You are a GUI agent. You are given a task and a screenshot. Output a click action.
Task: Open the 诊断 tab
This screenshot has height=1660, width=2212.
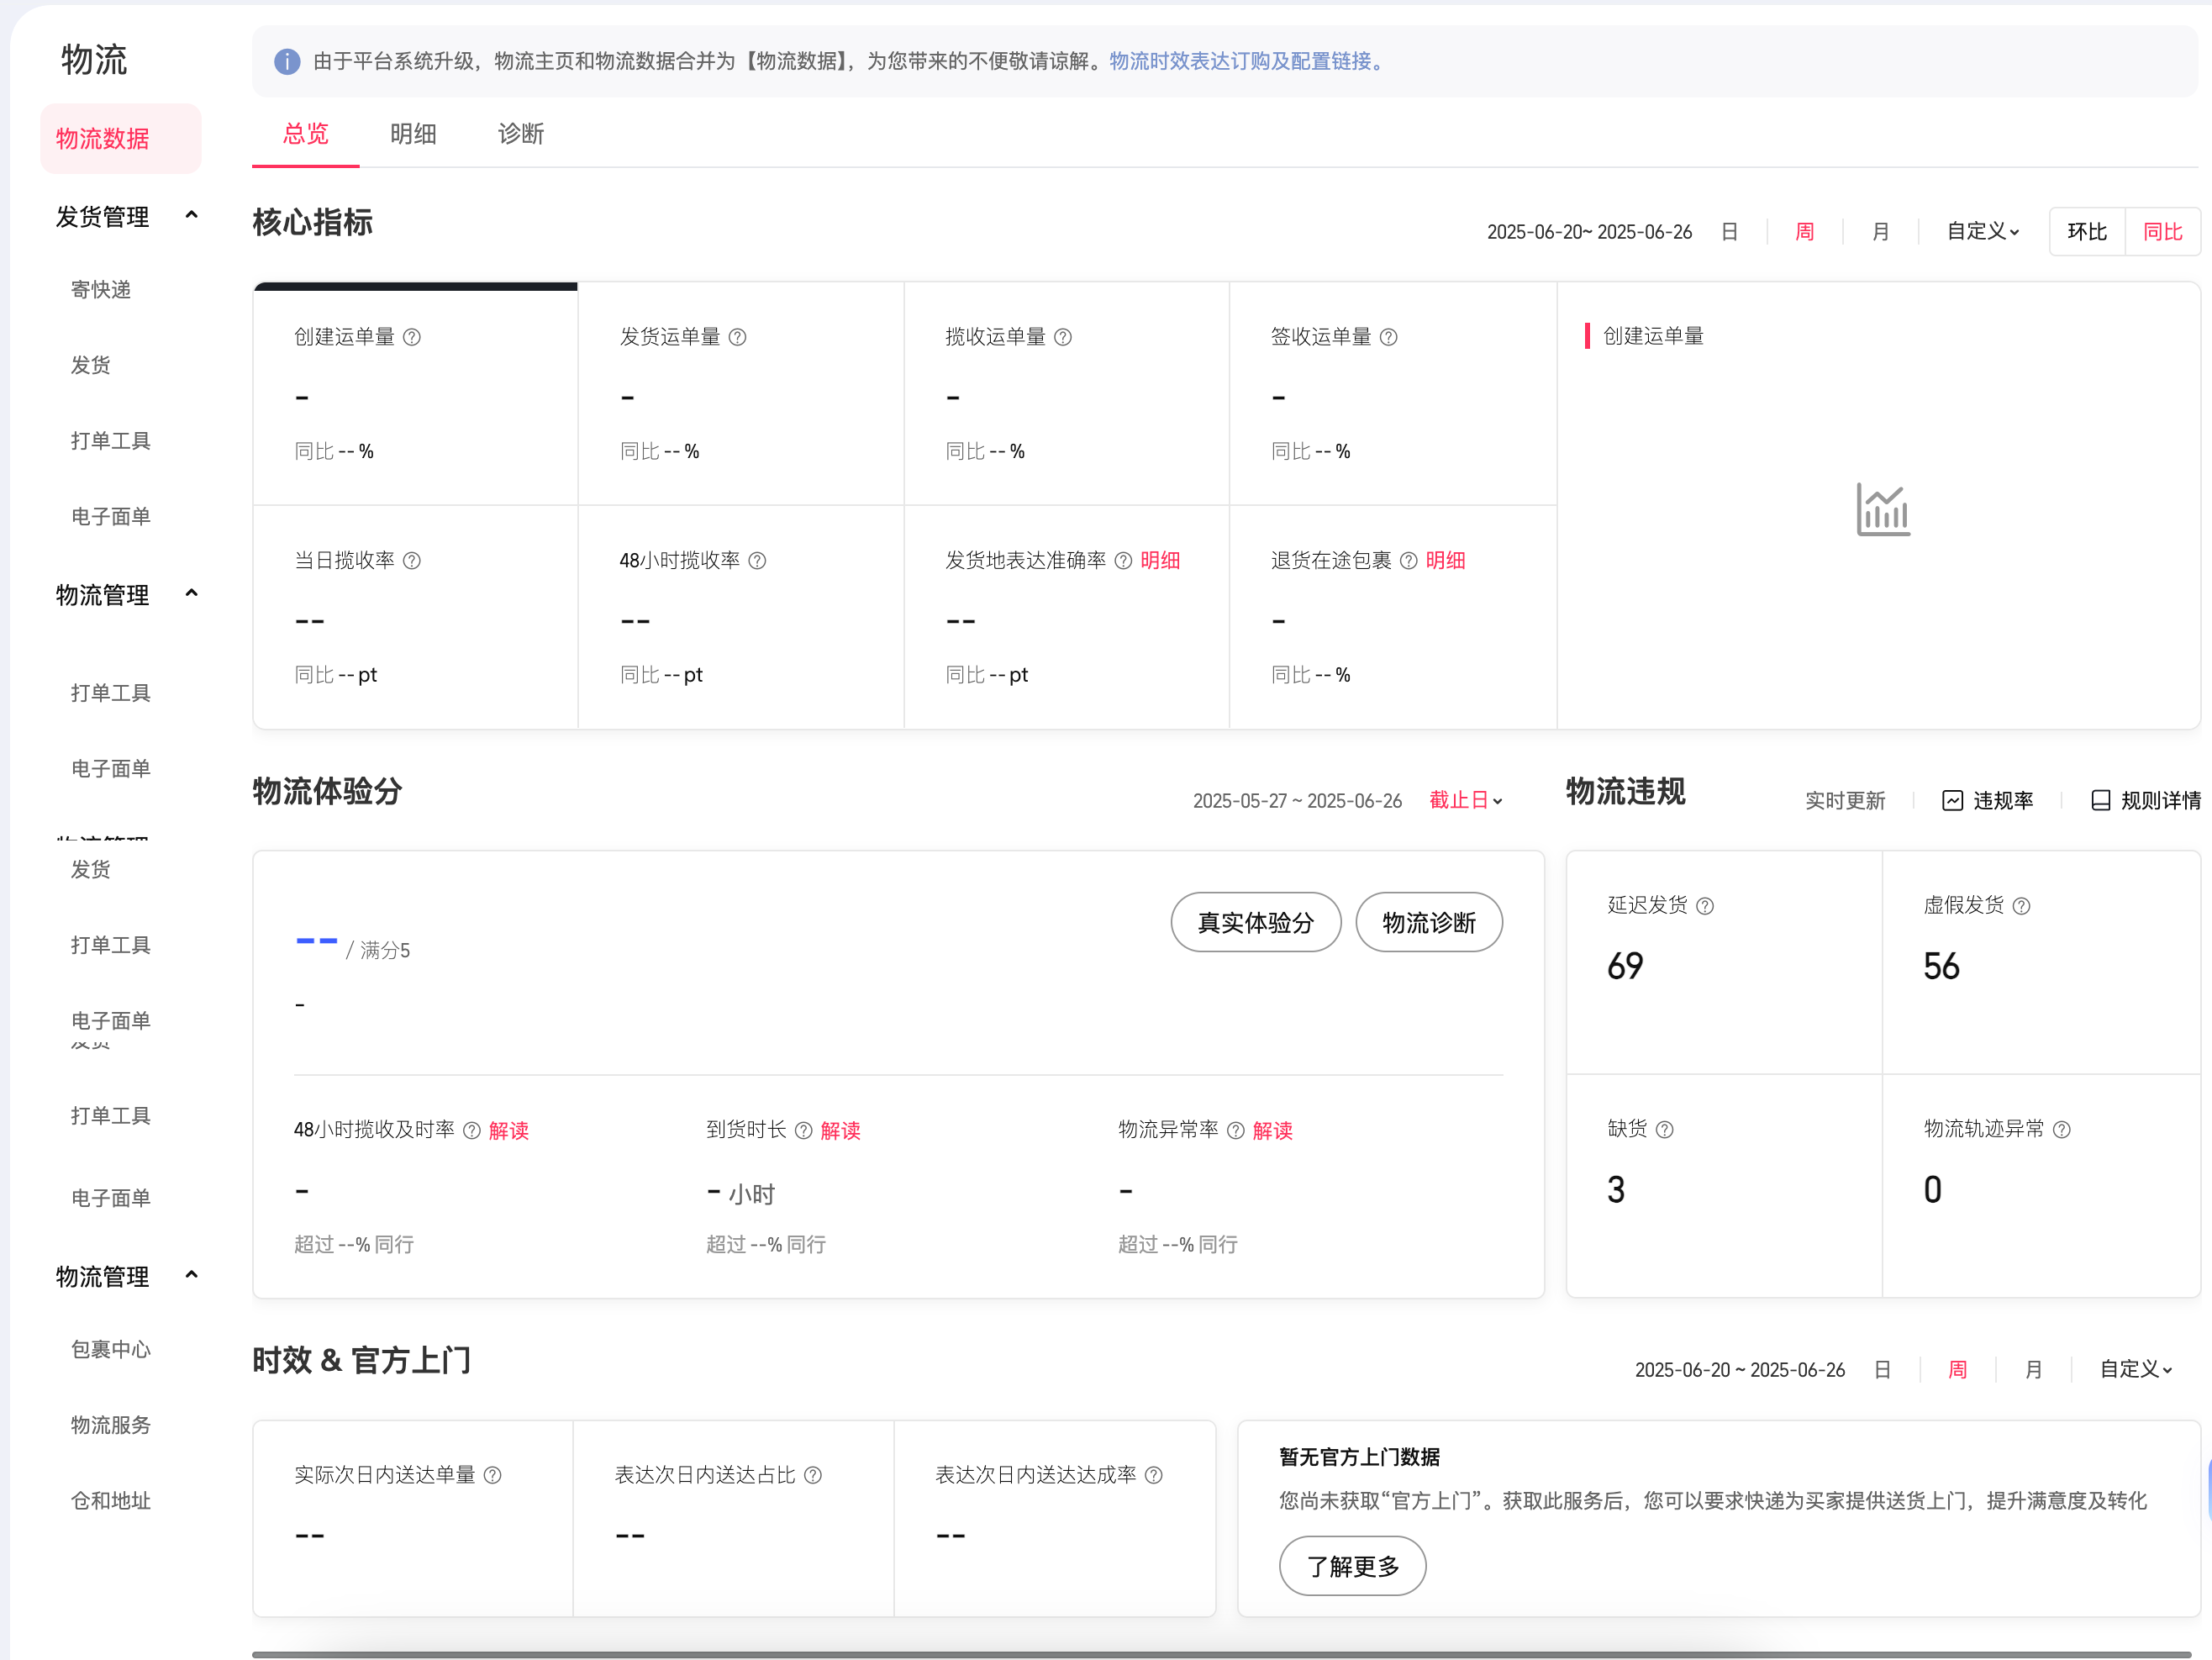tap(520, 134)
